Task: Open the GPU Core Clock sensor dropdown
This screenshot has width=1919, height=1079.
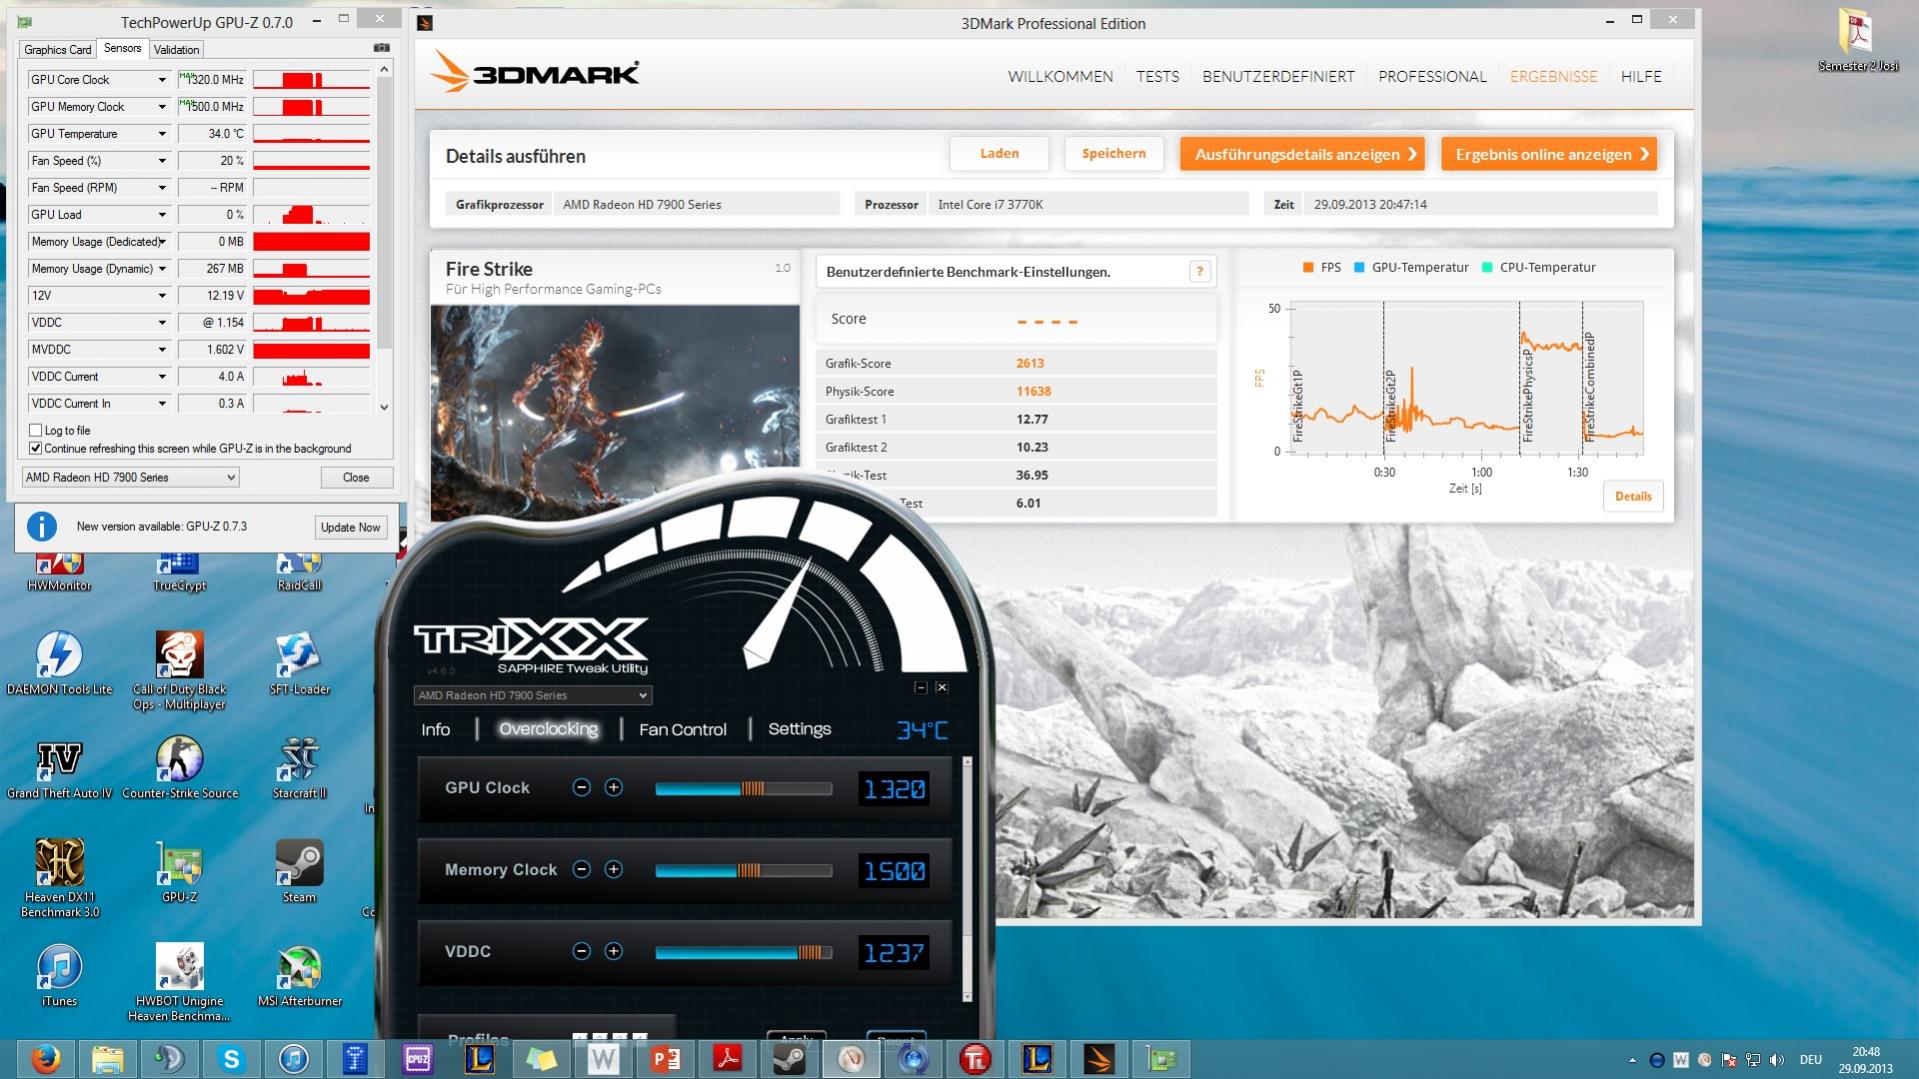Action: (162, 80)
